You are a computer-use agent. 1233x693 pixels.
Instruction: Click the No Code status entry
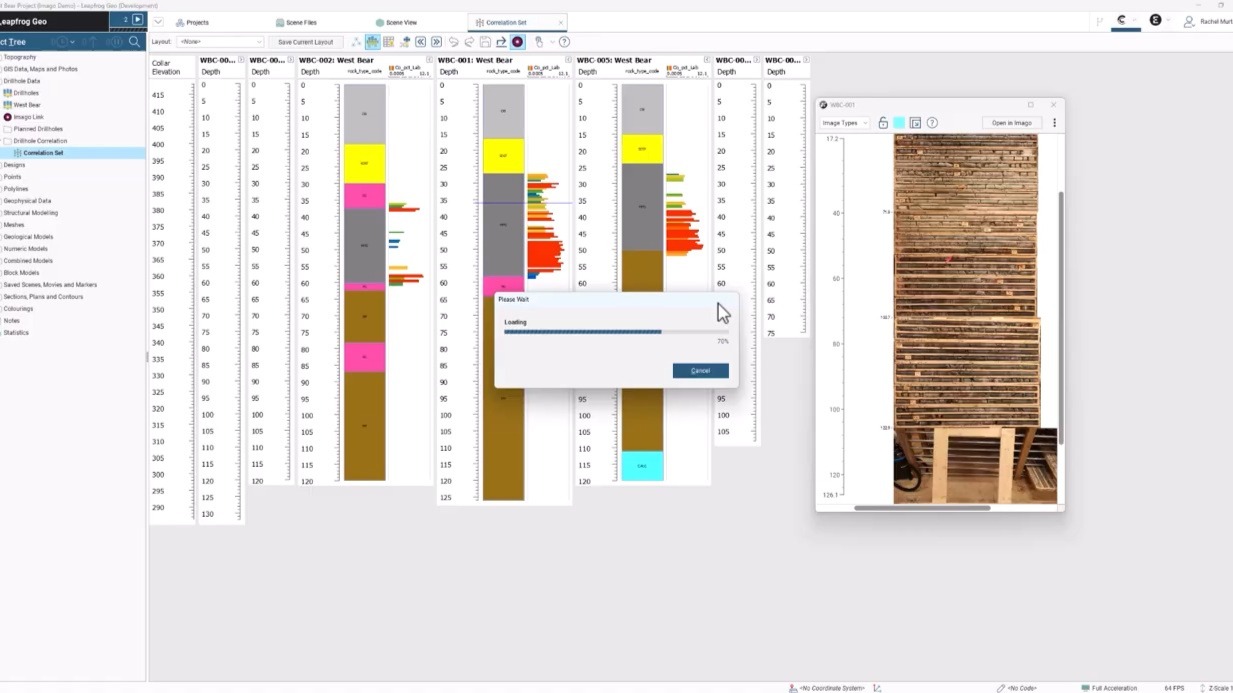click(x=1015, y=688)
